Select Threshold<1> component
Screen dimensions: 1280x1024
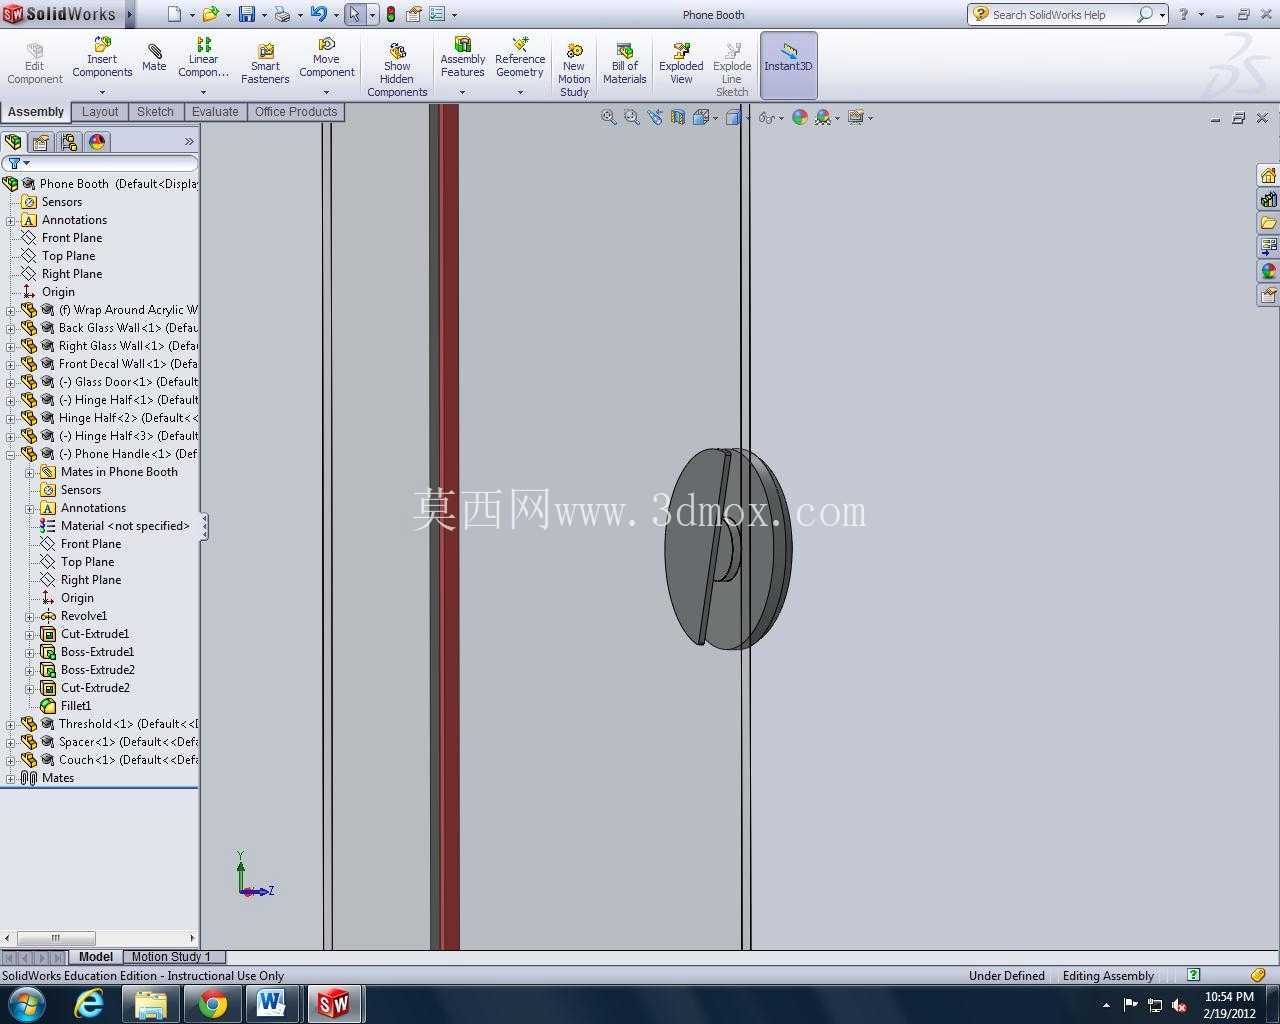(128, 724)
